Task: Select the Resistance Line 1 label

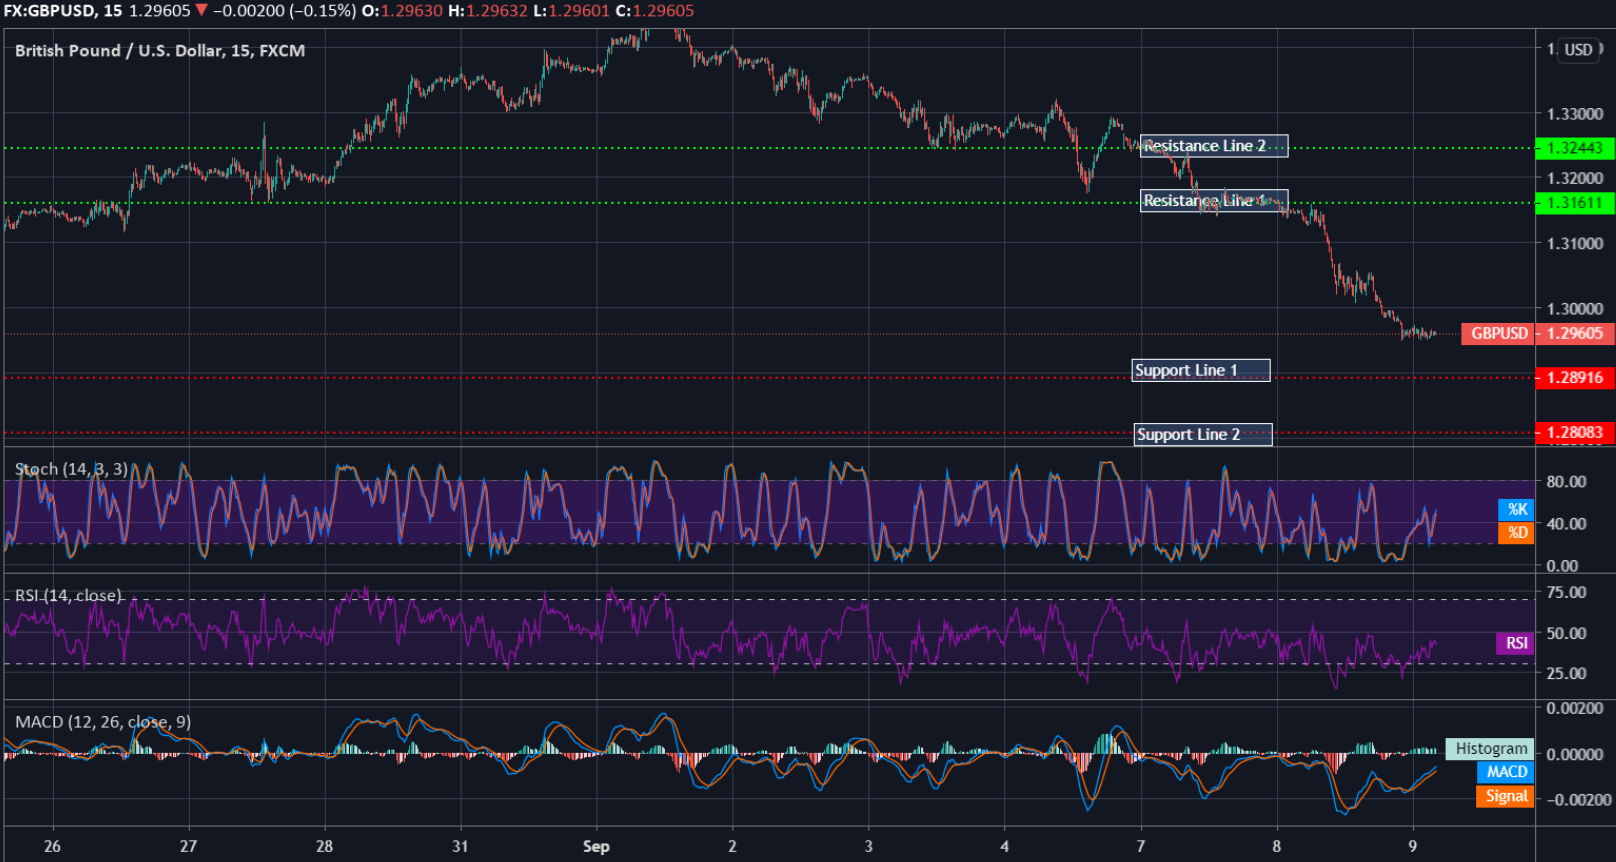Action: click(x=1214, y=201)
